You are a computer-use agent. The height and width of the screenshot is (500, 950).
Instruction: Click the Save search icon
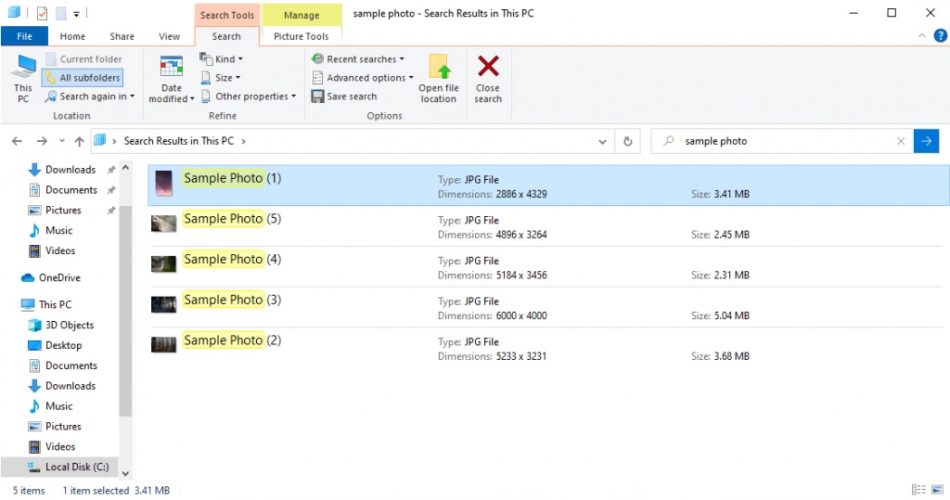318,97
